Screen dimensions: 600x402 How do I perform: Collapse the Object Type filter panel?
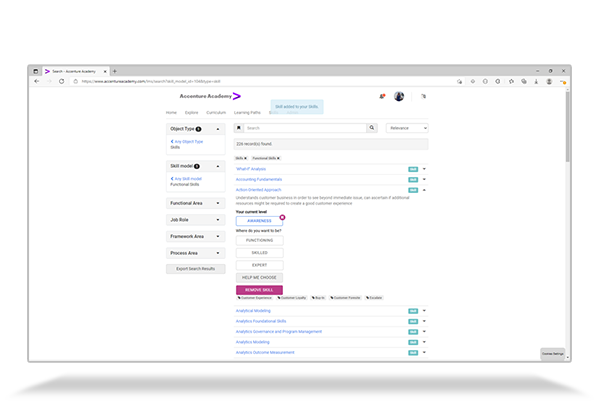(x=218, y=129)
